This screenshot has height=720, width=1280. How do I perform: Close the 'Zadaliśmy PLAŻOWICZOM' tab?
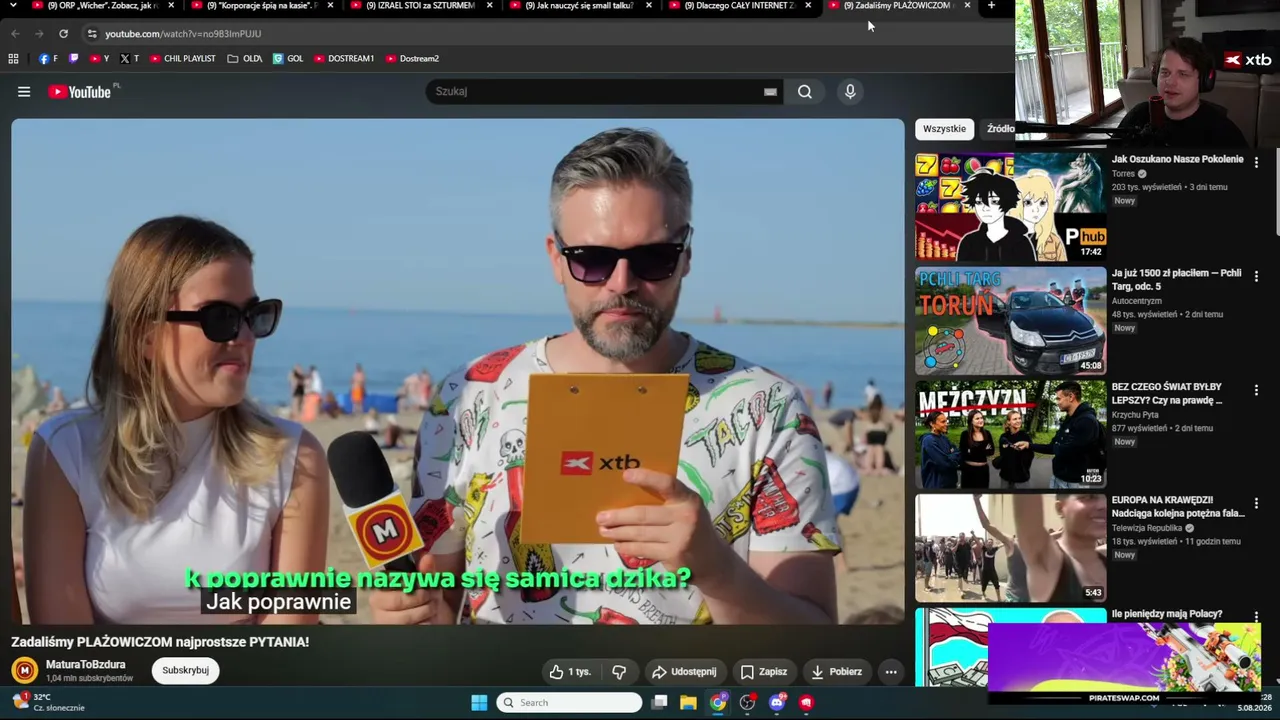(x=967, y=6)
